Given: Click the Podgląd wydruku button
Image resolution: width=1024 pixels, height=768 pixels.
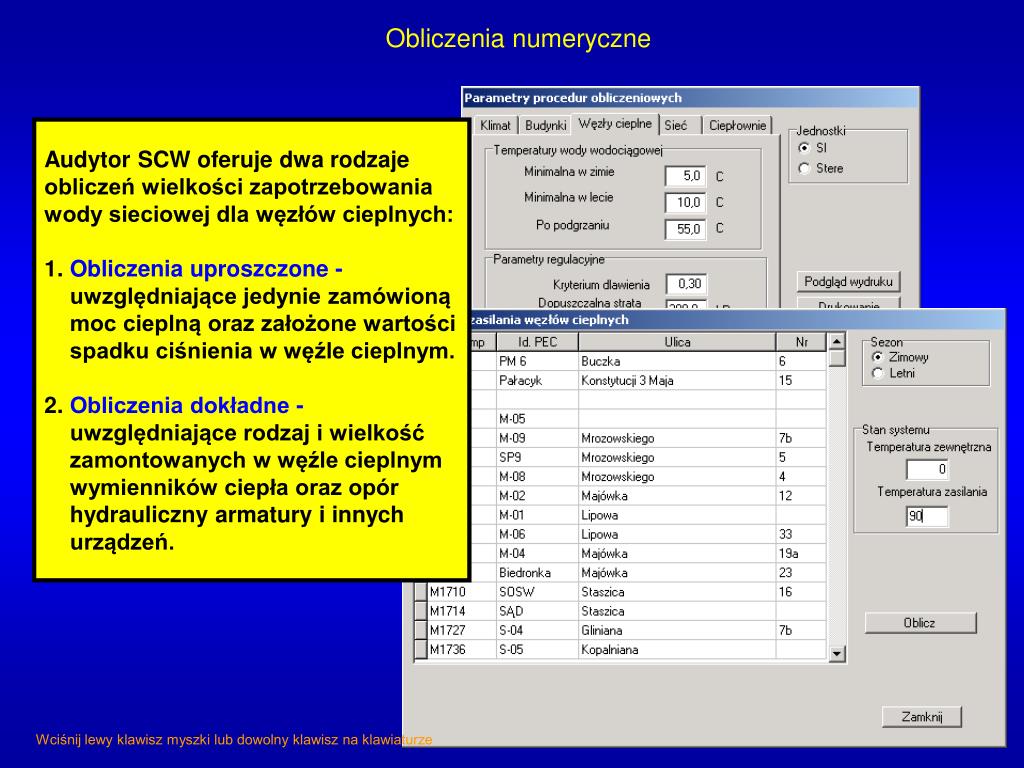Looking at the screenshot, I should (x=848, y=281).
